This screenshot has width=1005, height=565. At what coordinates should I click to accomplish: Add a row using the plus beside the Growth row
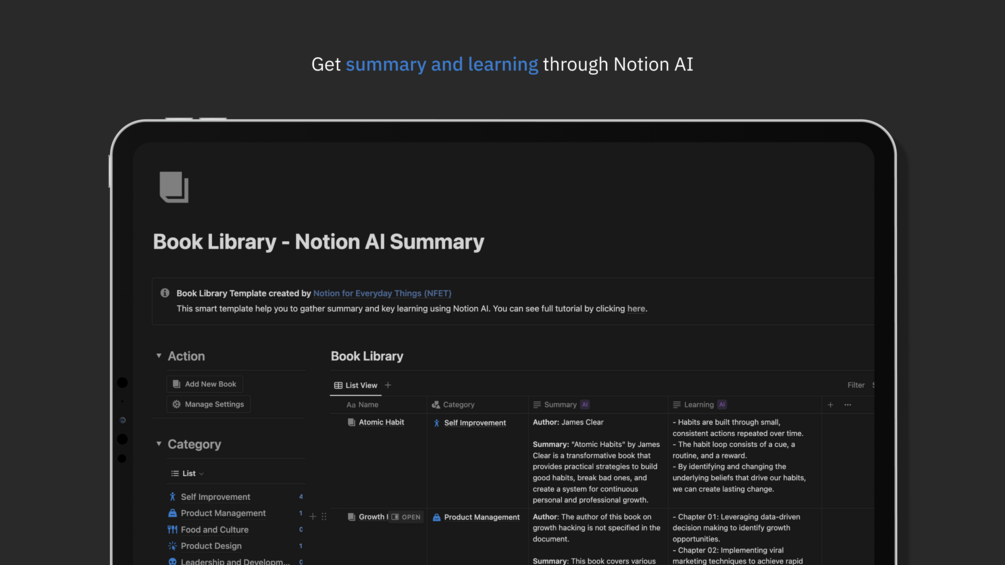click(313, 516)
